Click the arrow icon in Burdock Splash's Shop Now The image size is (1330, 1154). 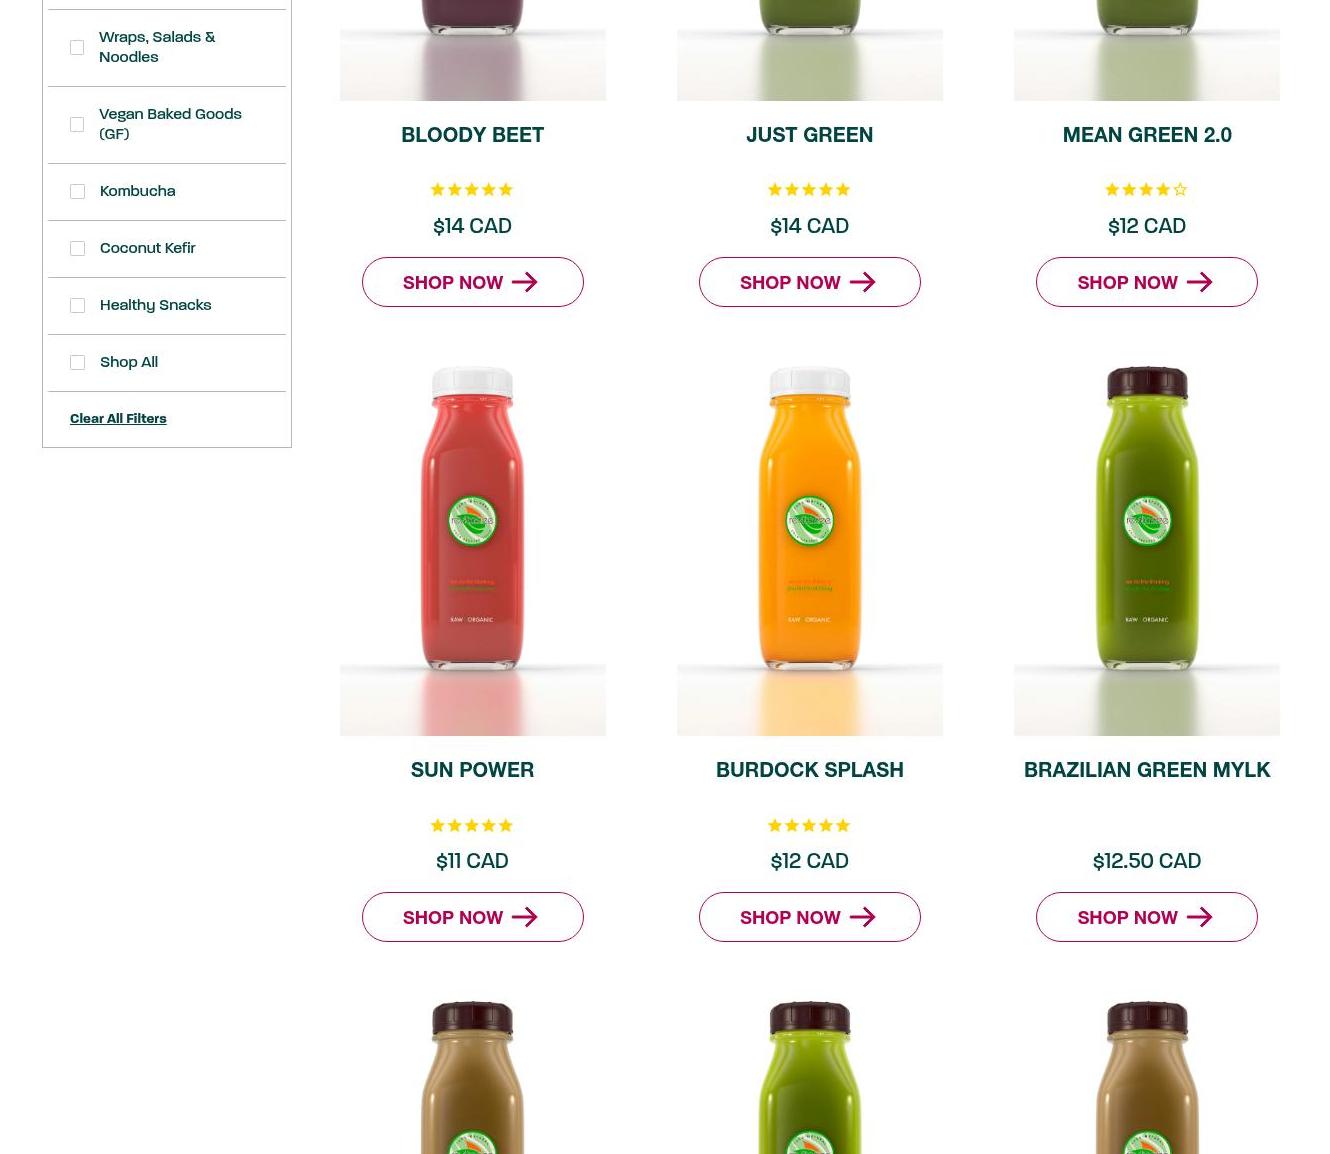(x=862, y=917)
